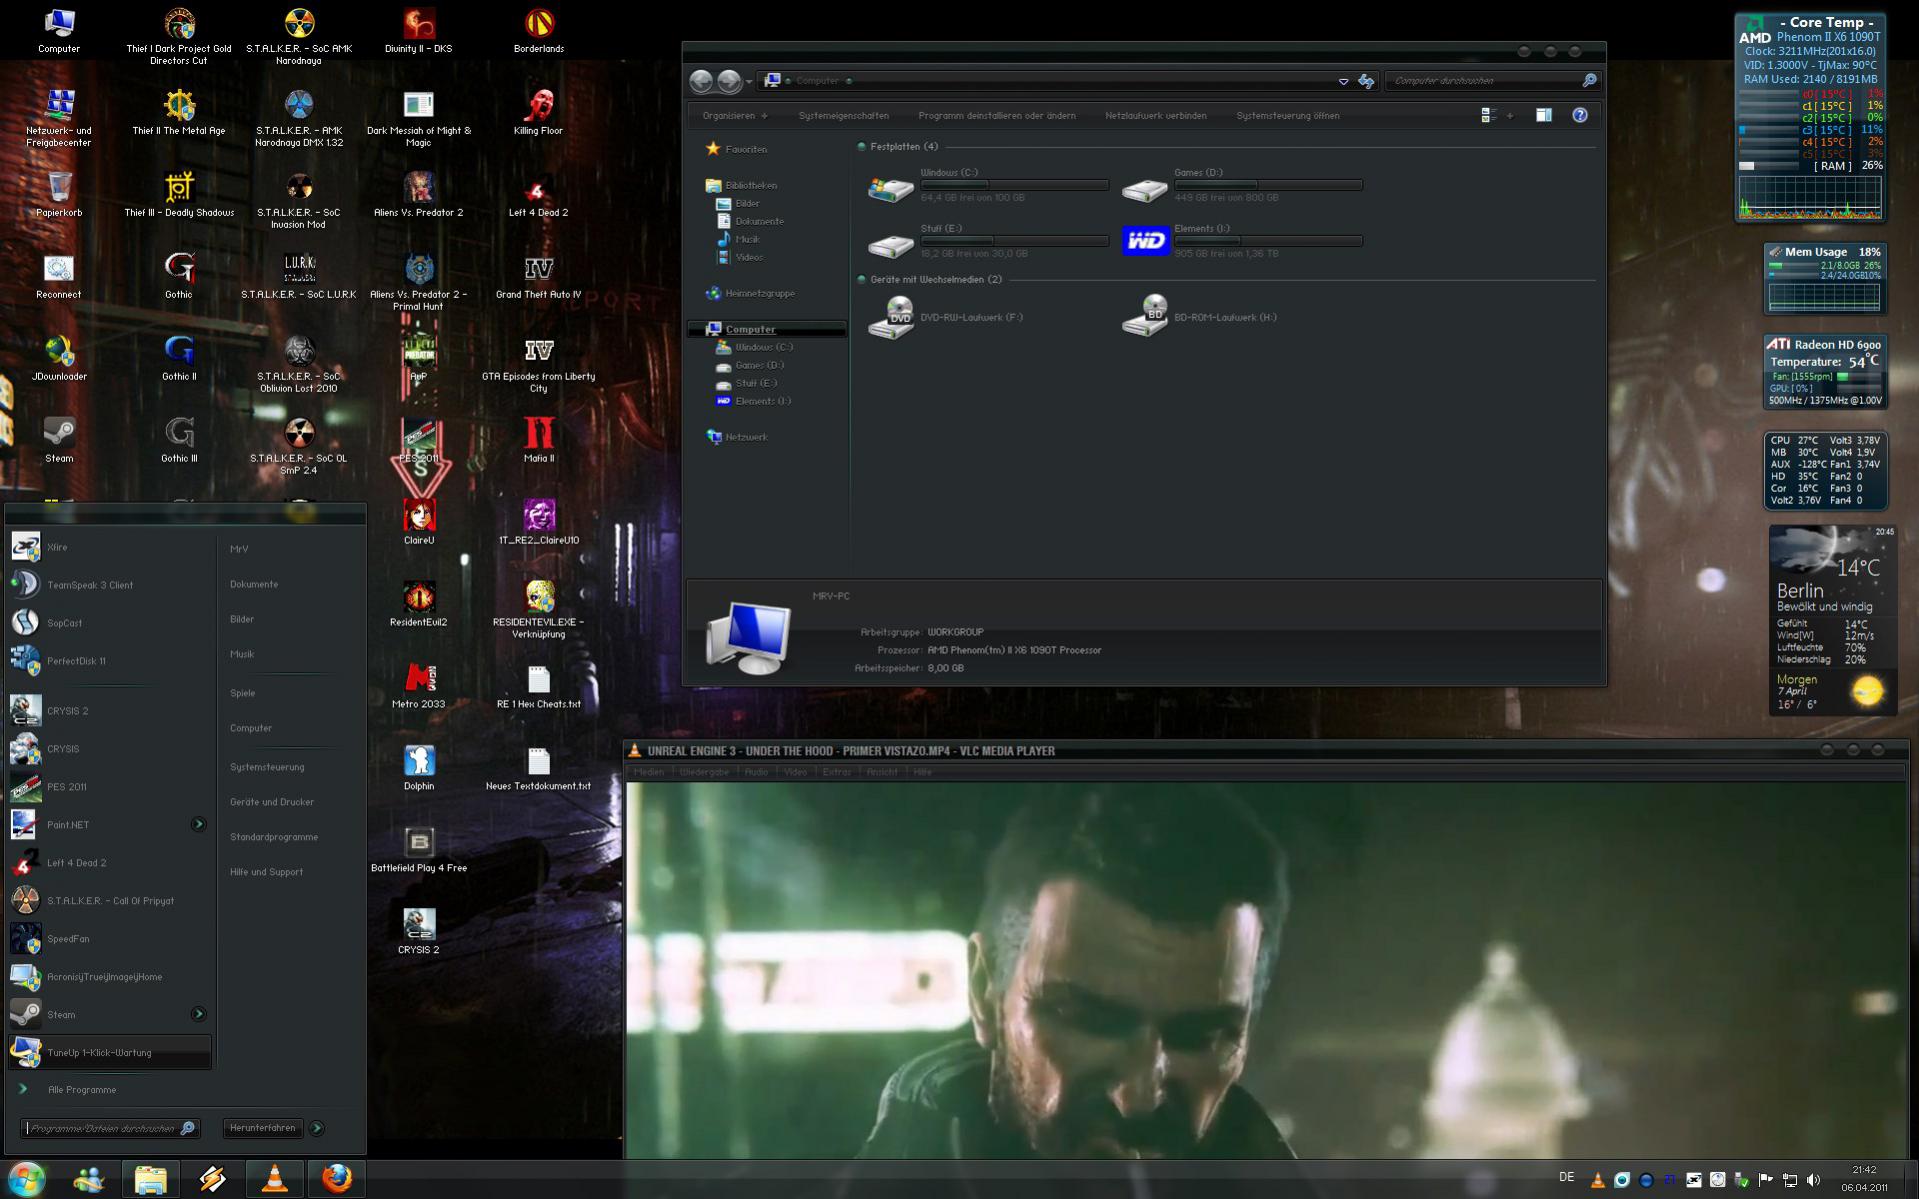
Task: Select the Metro 2033 desktop icon
Action: coord(419,686)
